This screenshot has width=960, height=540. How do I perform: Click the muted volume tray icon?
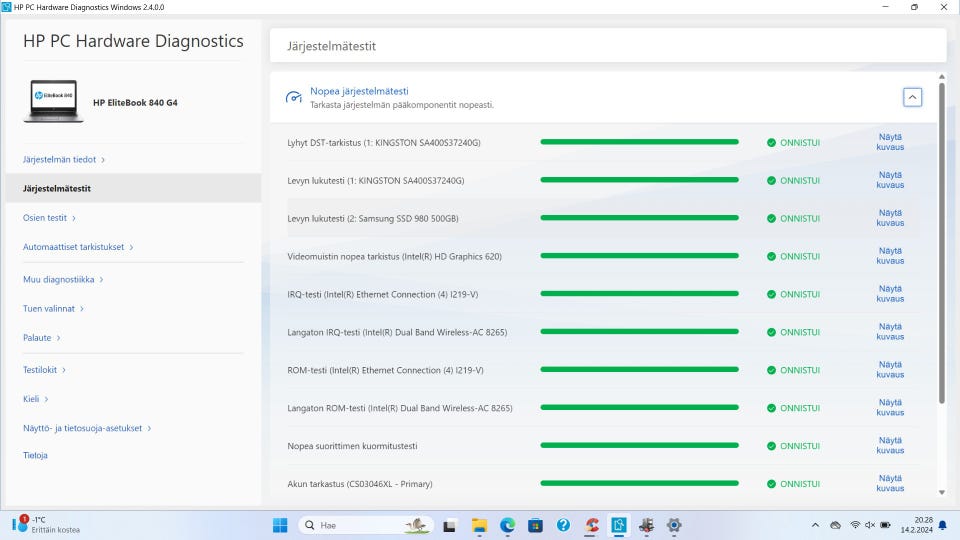(870, 525)
